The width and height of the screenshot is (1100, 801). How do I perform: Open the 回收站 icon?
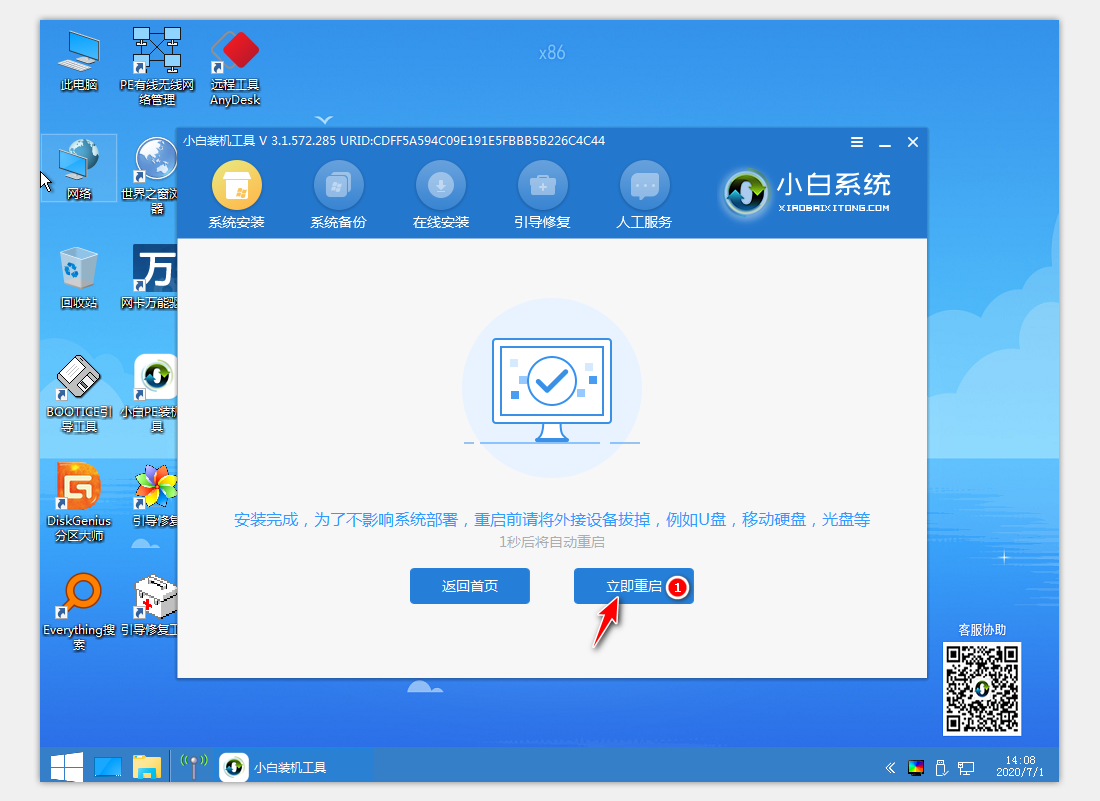[x=79, y=278]
